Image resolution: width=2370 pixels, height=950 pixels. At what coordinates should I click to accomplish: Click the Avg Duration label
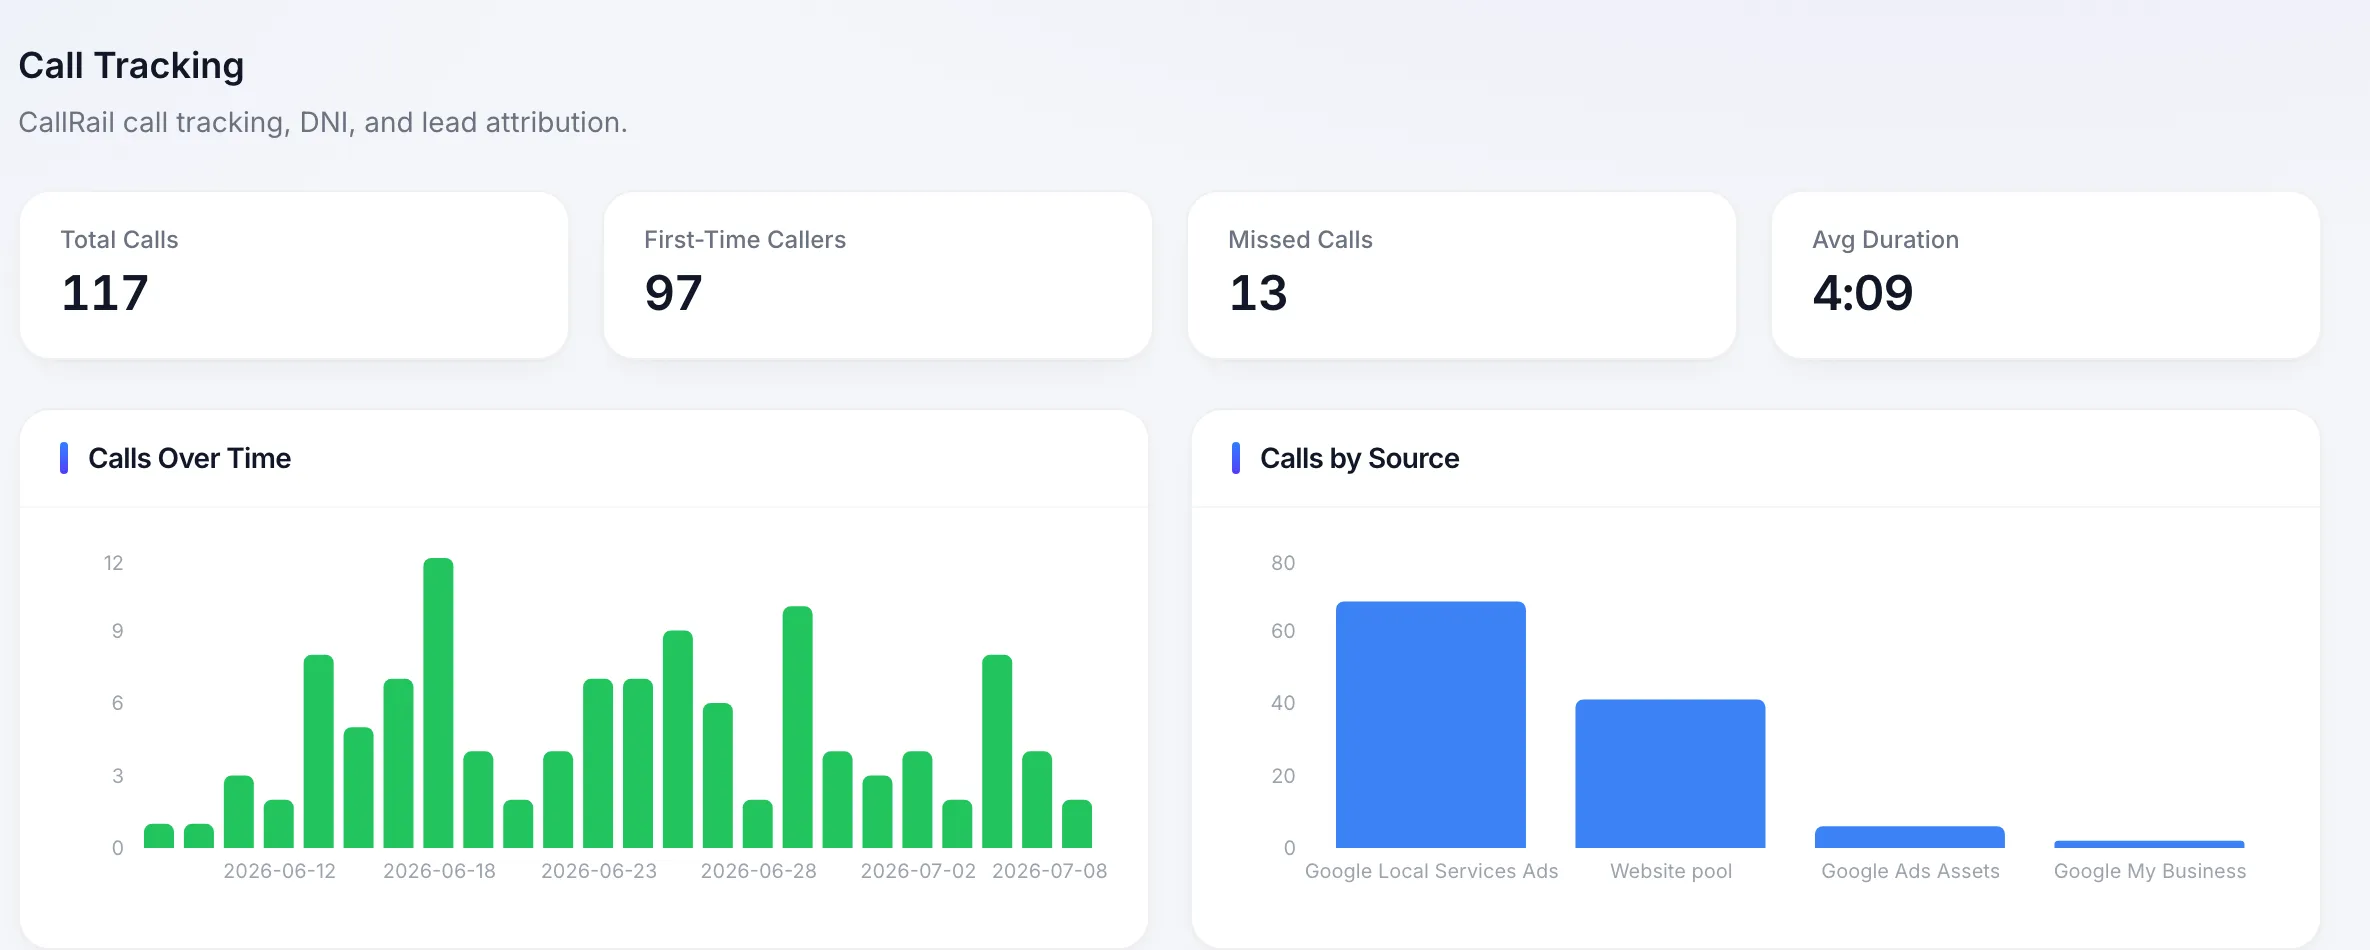[x=1885, y=240]
